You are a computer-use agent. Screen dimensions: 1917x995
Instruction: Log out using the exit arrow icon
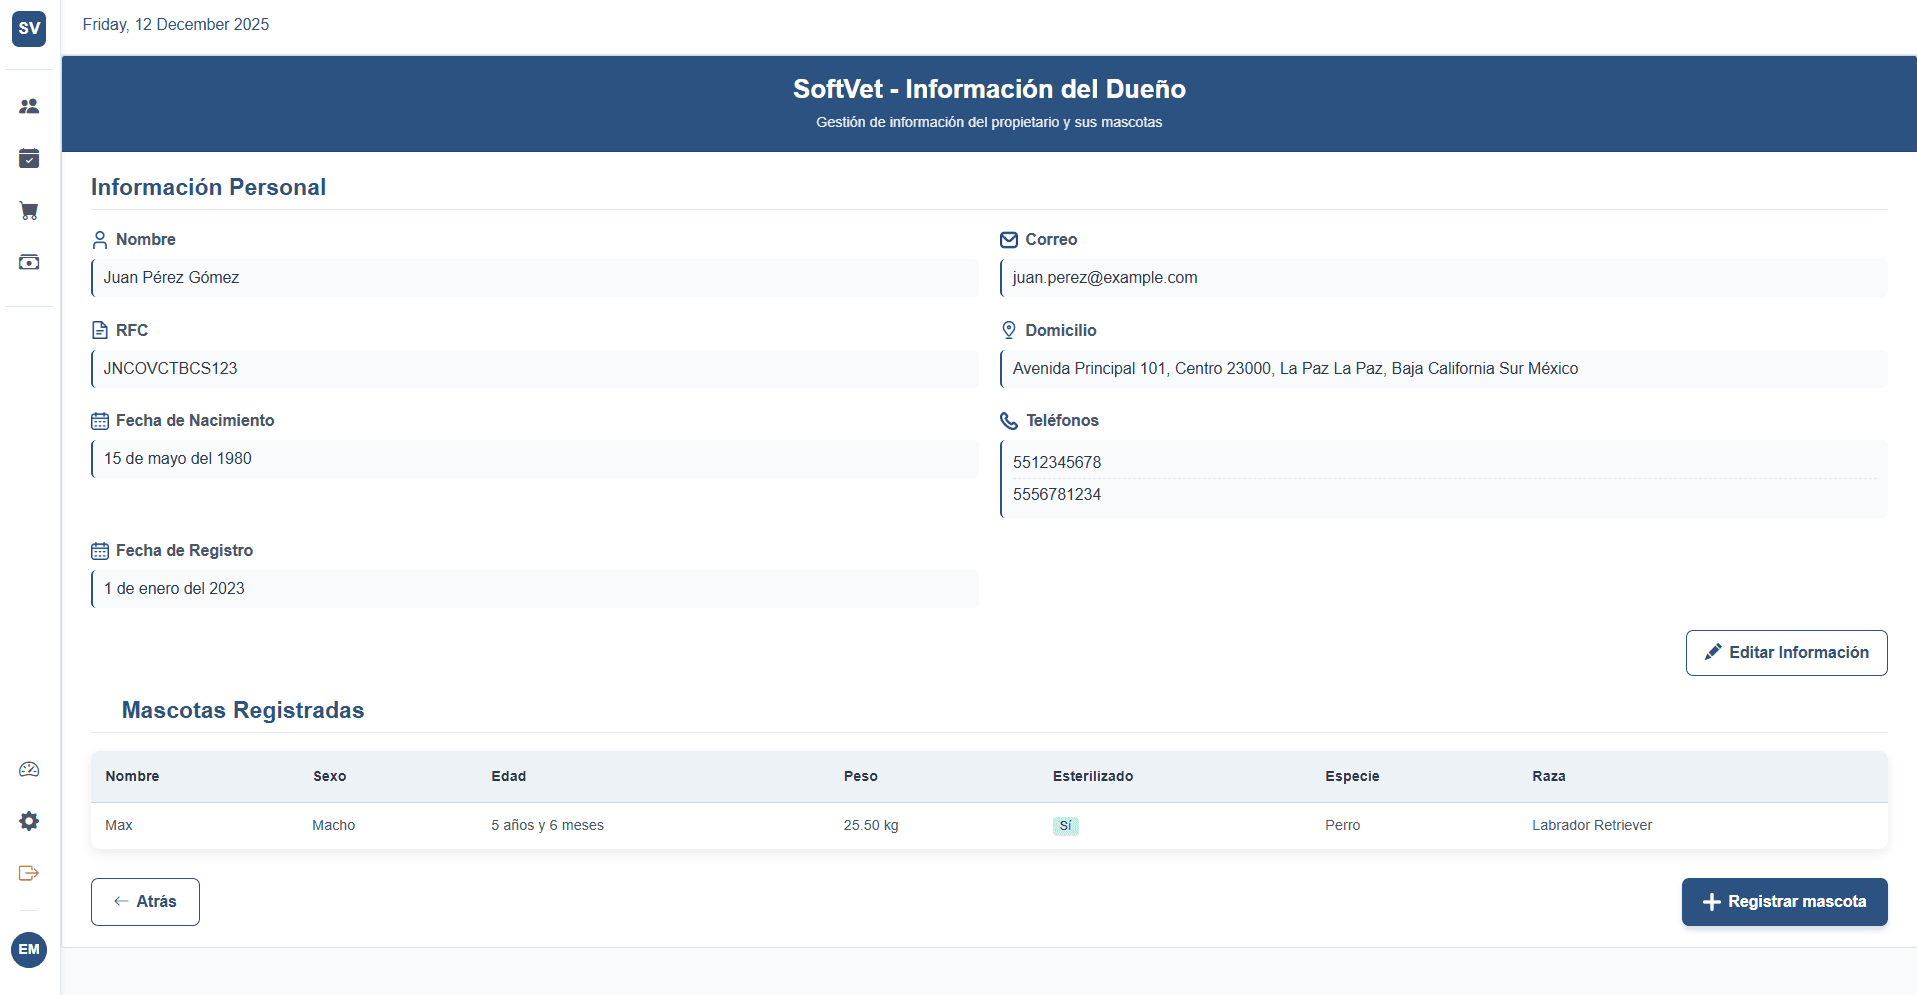tap(29, 873)
